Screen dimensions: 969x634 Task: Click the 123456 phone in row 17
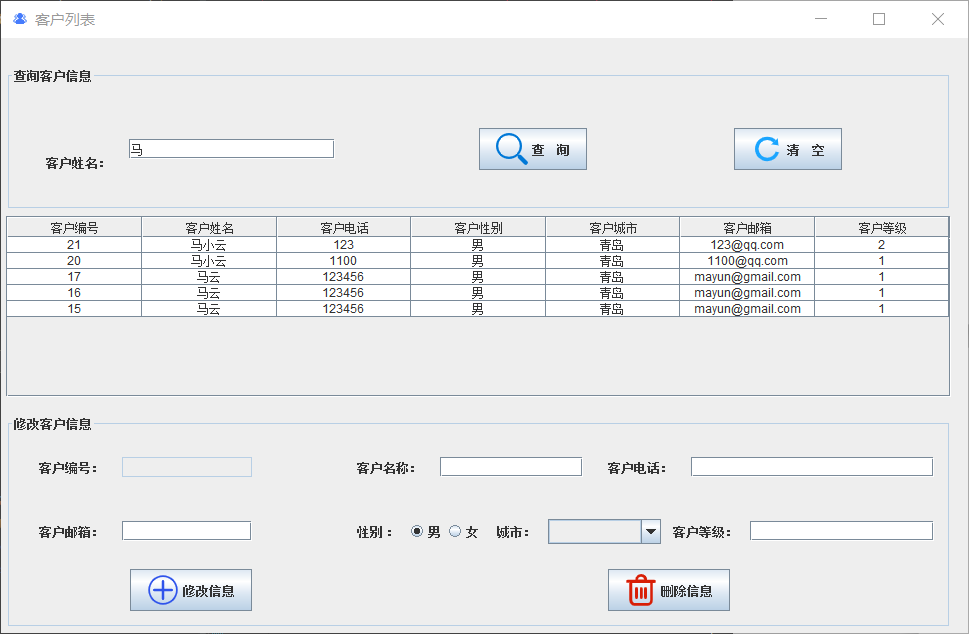pyautogui.click(x=344, y=277)
